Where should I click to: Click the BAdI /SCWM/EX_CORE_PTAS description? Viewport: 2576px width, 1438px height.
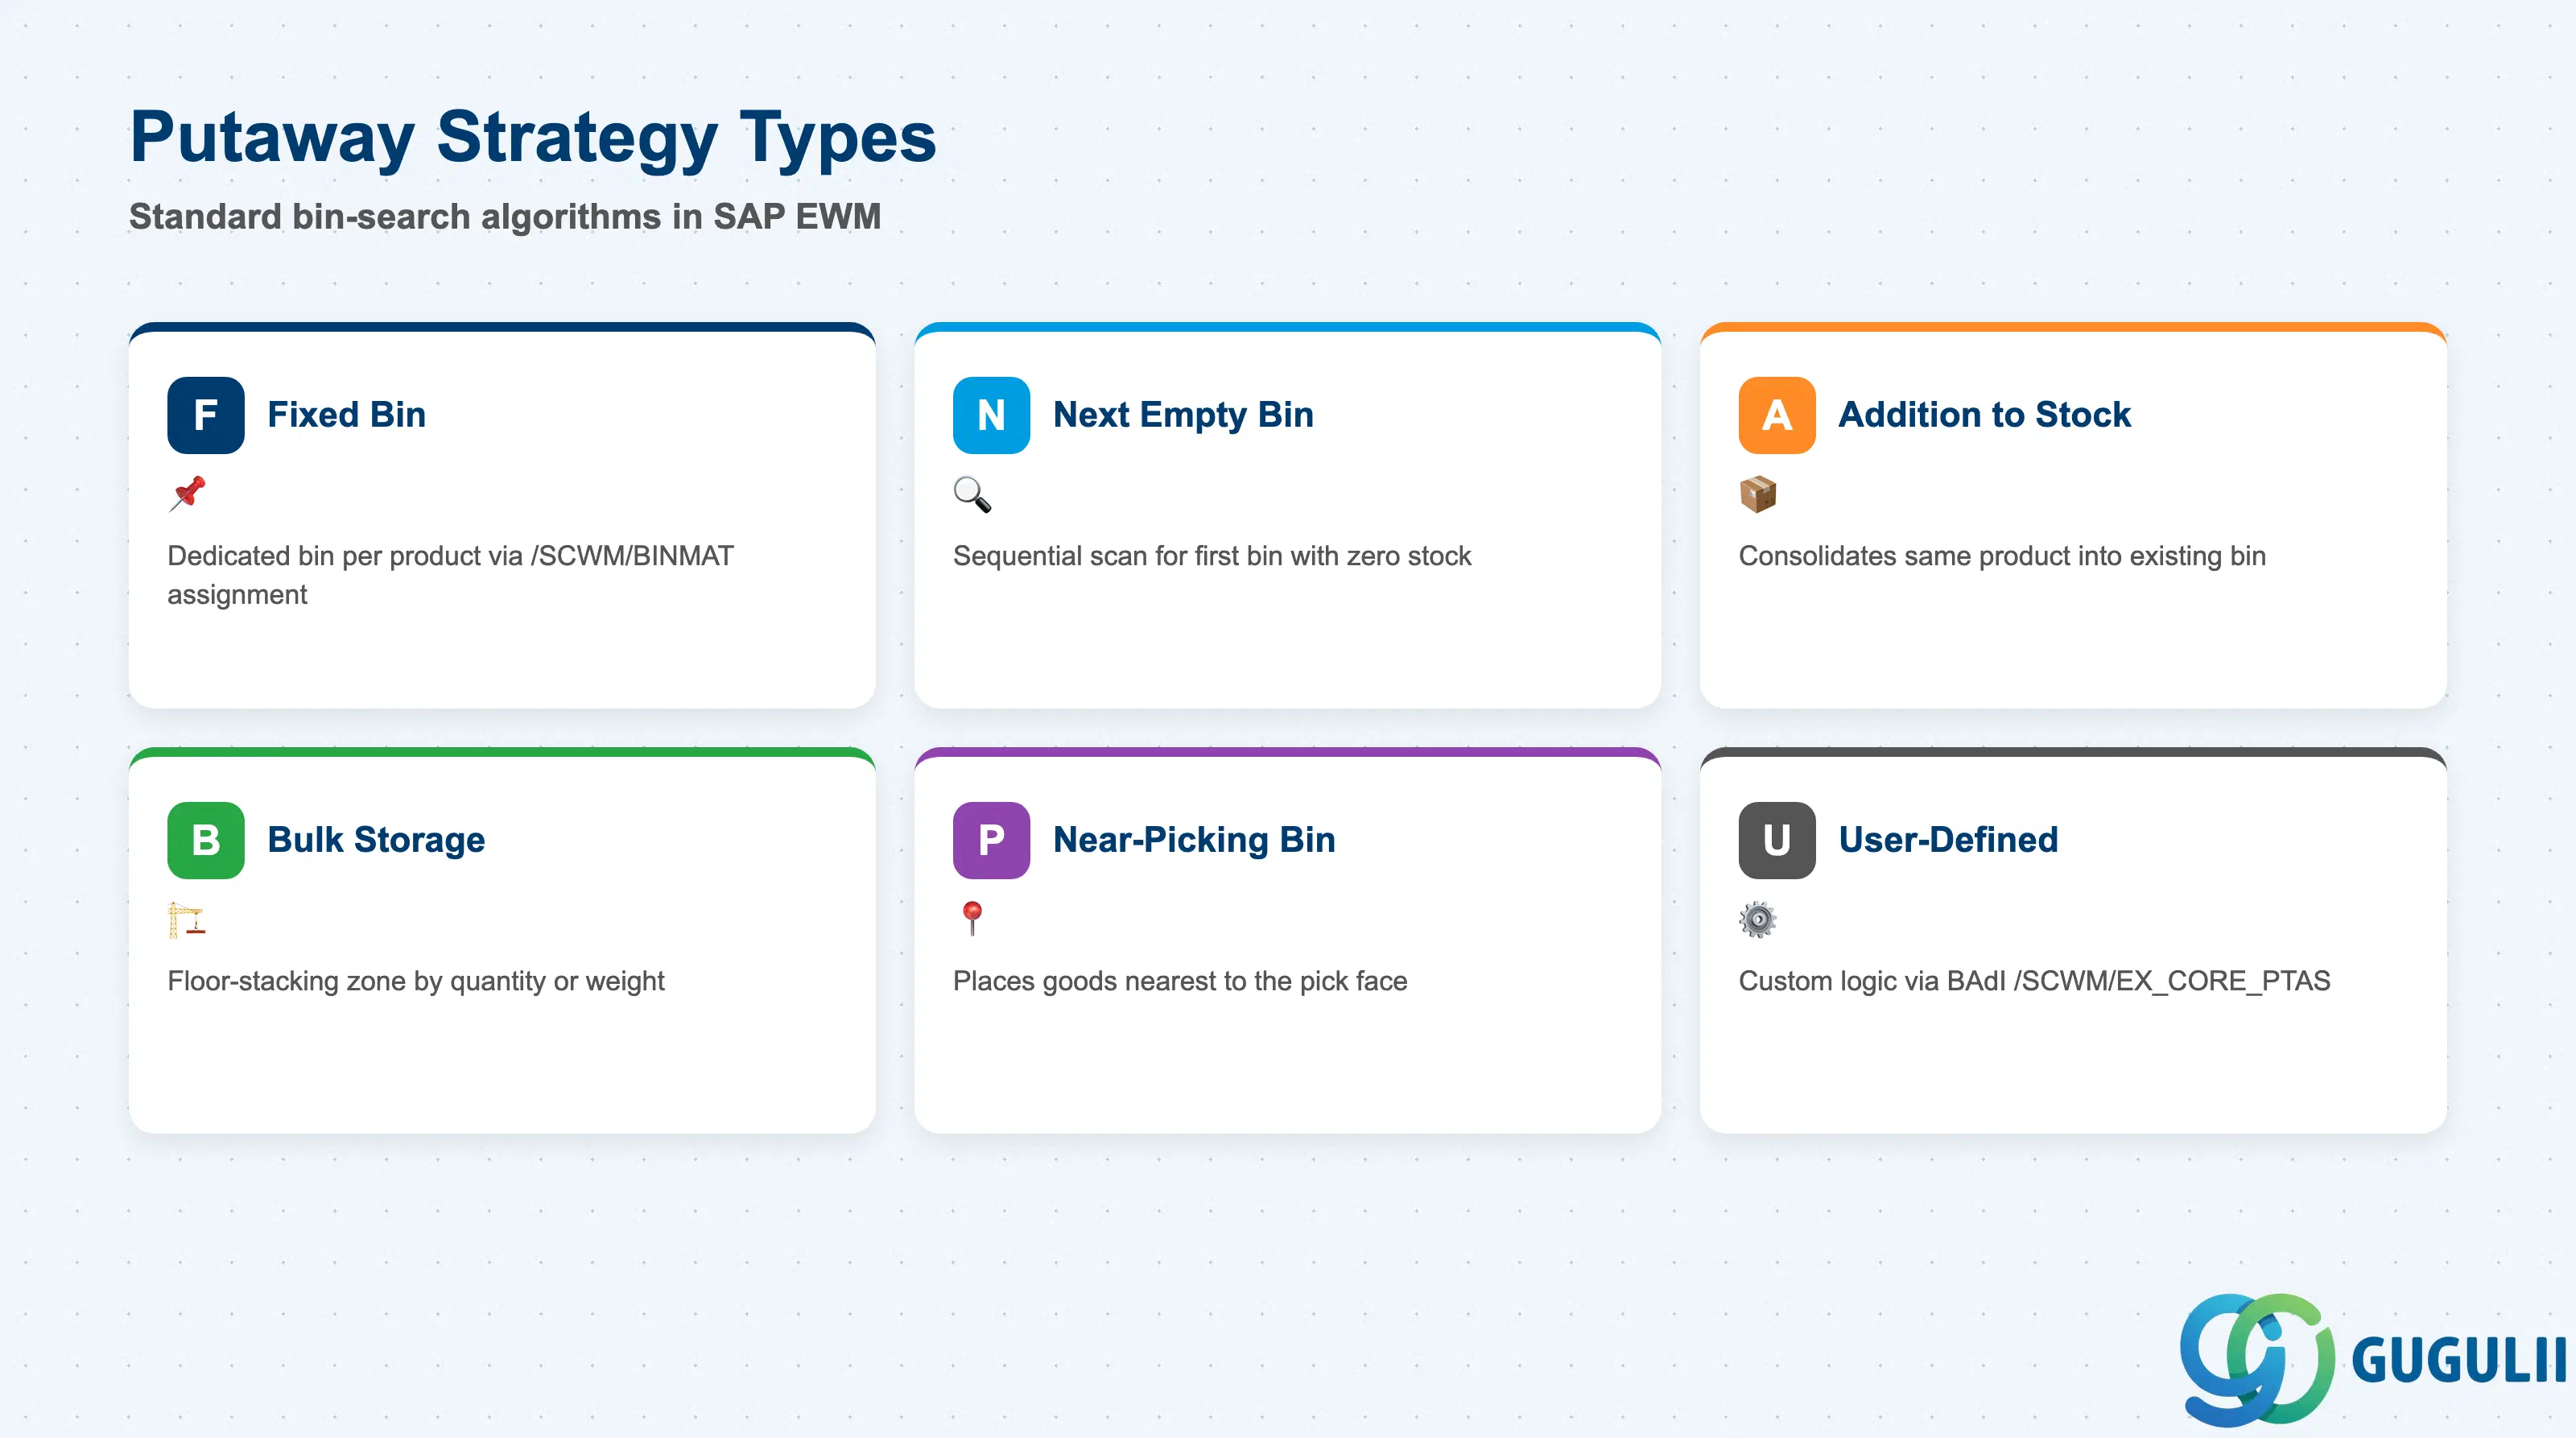pyautogui.click(x=2034, y=981)
